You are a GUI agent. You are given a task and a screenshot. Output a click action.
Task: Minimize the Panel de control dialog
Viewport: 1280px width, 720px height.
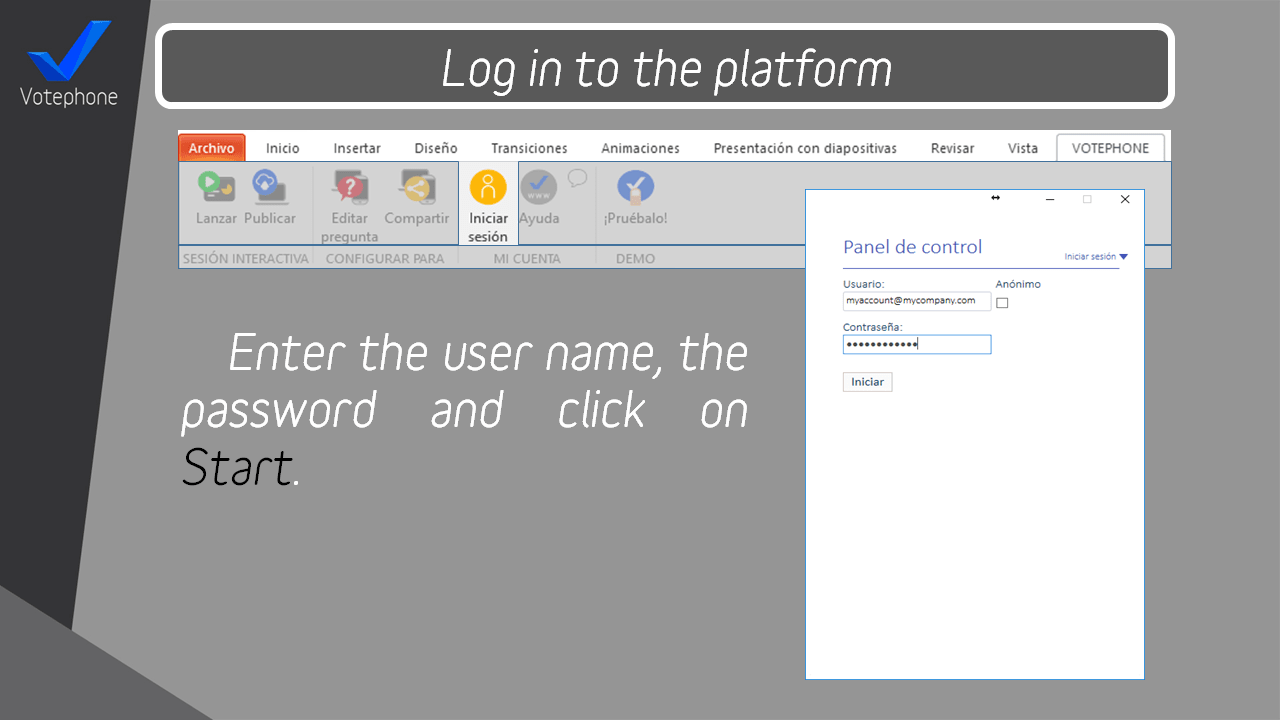click(x=1050, y=199)
